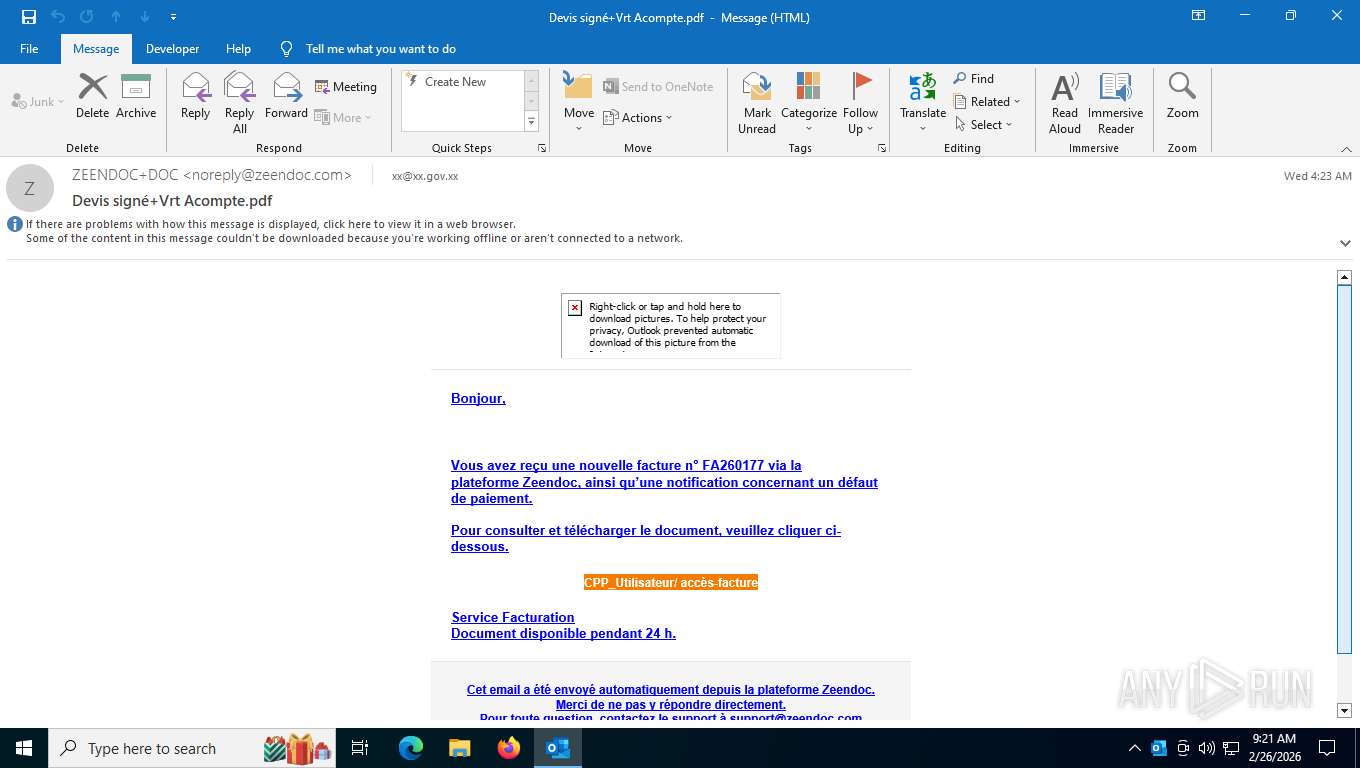1360x768 pixels.
Task: Click Reply All
Action: tap(240, 103)
